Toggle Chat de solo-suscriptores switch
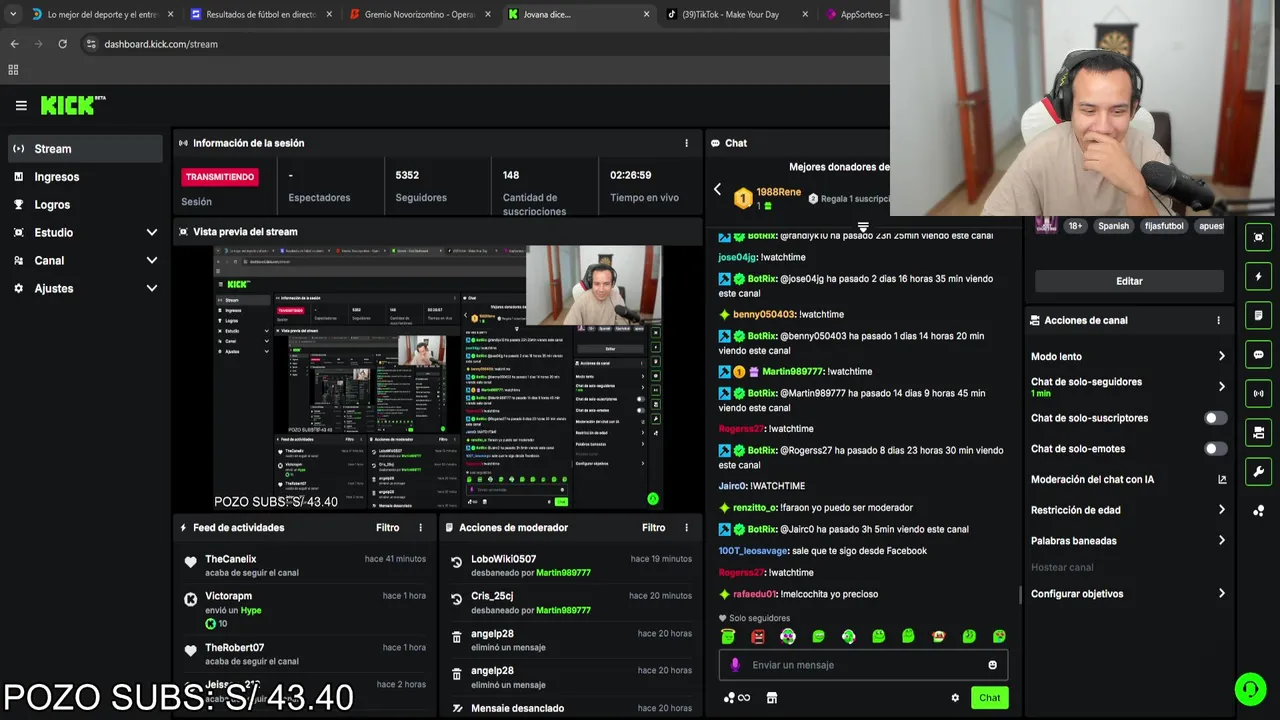 [x=1215, y=418]
